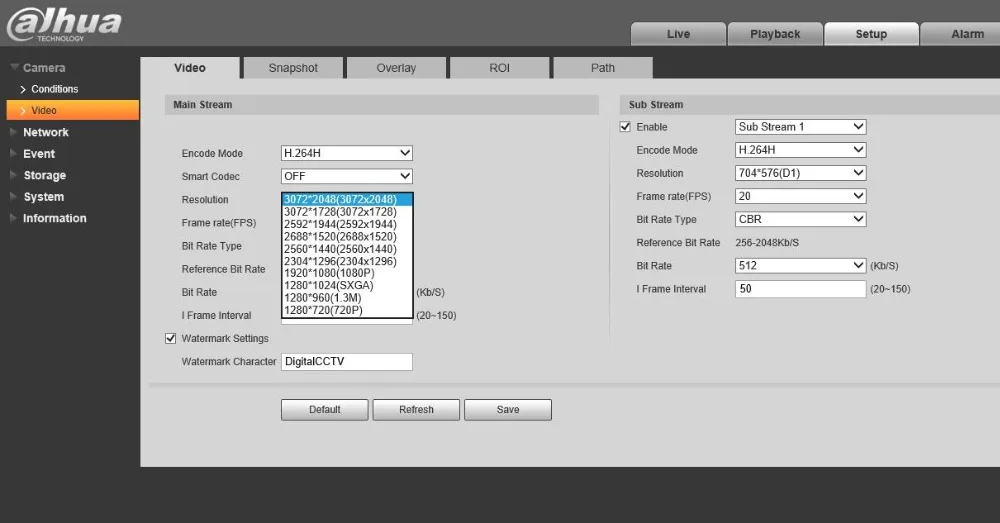Choose 1920*1080(1080P) resolution option
The image size is (1000, 523).
347,273
